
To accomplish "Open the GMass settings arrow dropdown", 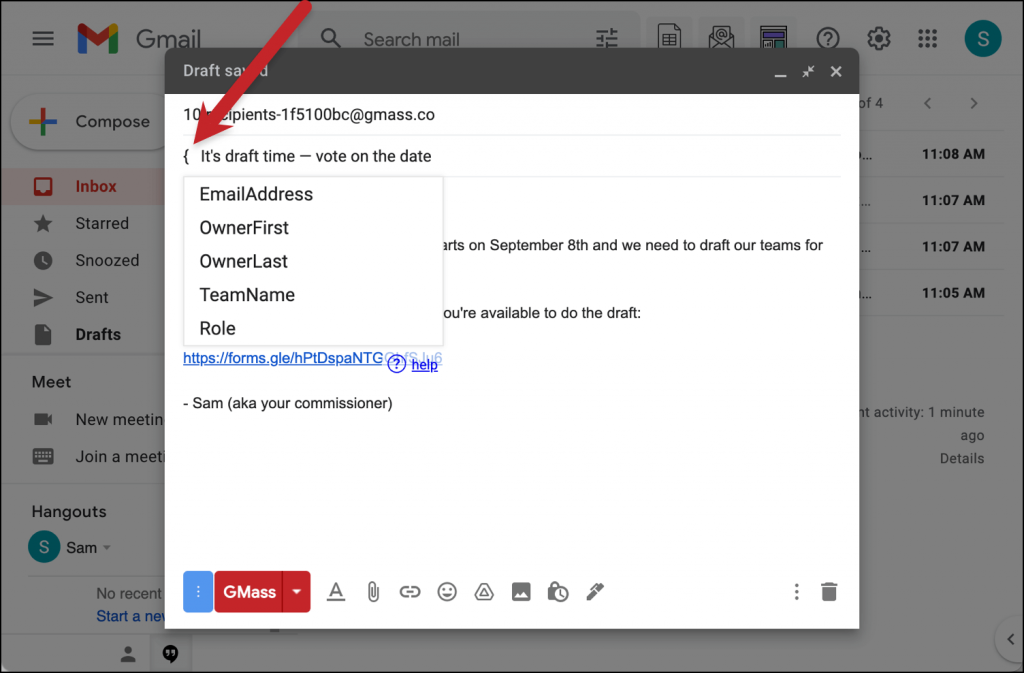I will 293,591.
